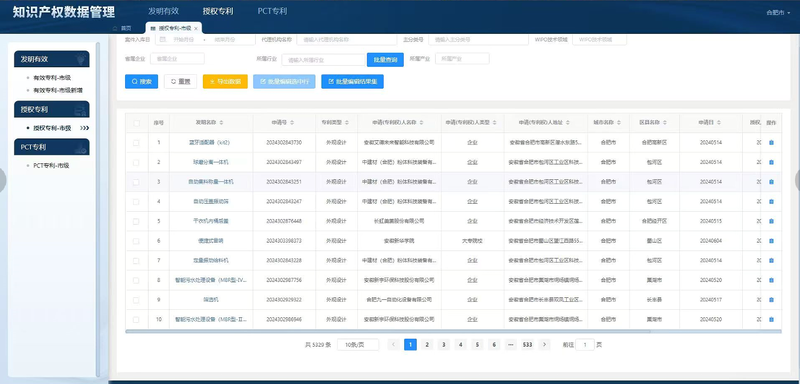
Task: Open the 省属企业 dropdown field
Action: 177,59
